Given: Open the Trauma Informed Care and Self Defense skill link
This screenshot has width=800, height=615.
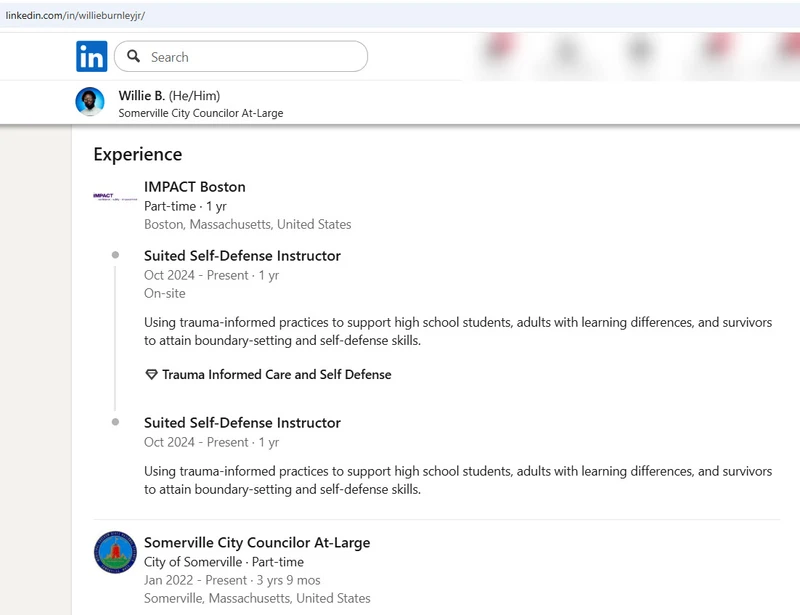Looking at the screenshot, I should [x=276, y=375].
